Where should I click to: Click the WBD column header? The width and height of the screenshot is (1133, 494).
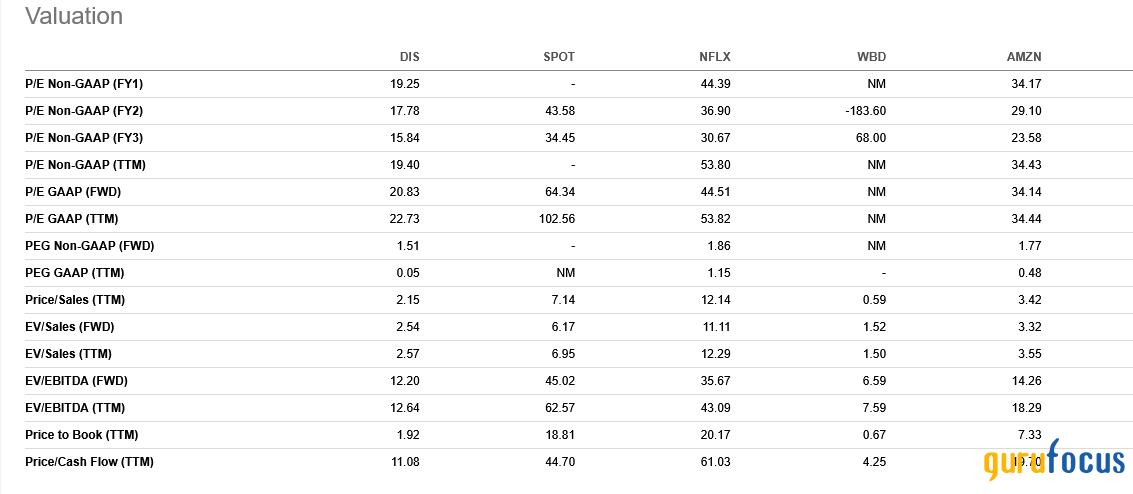tap(871, 57)
